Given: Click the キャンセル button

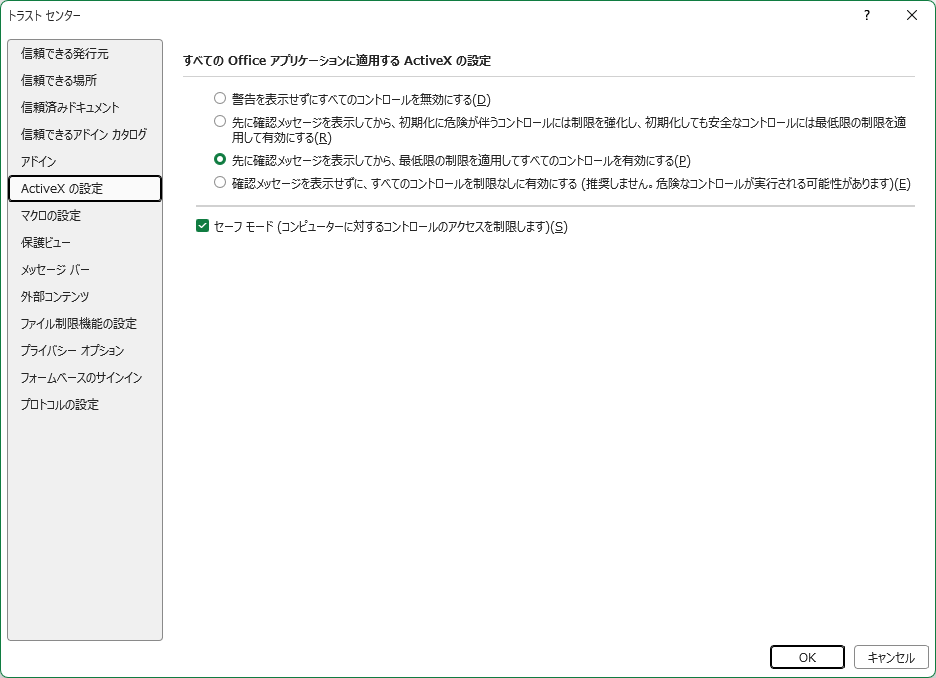Looking at the screenshot, I should coord(891,657).
